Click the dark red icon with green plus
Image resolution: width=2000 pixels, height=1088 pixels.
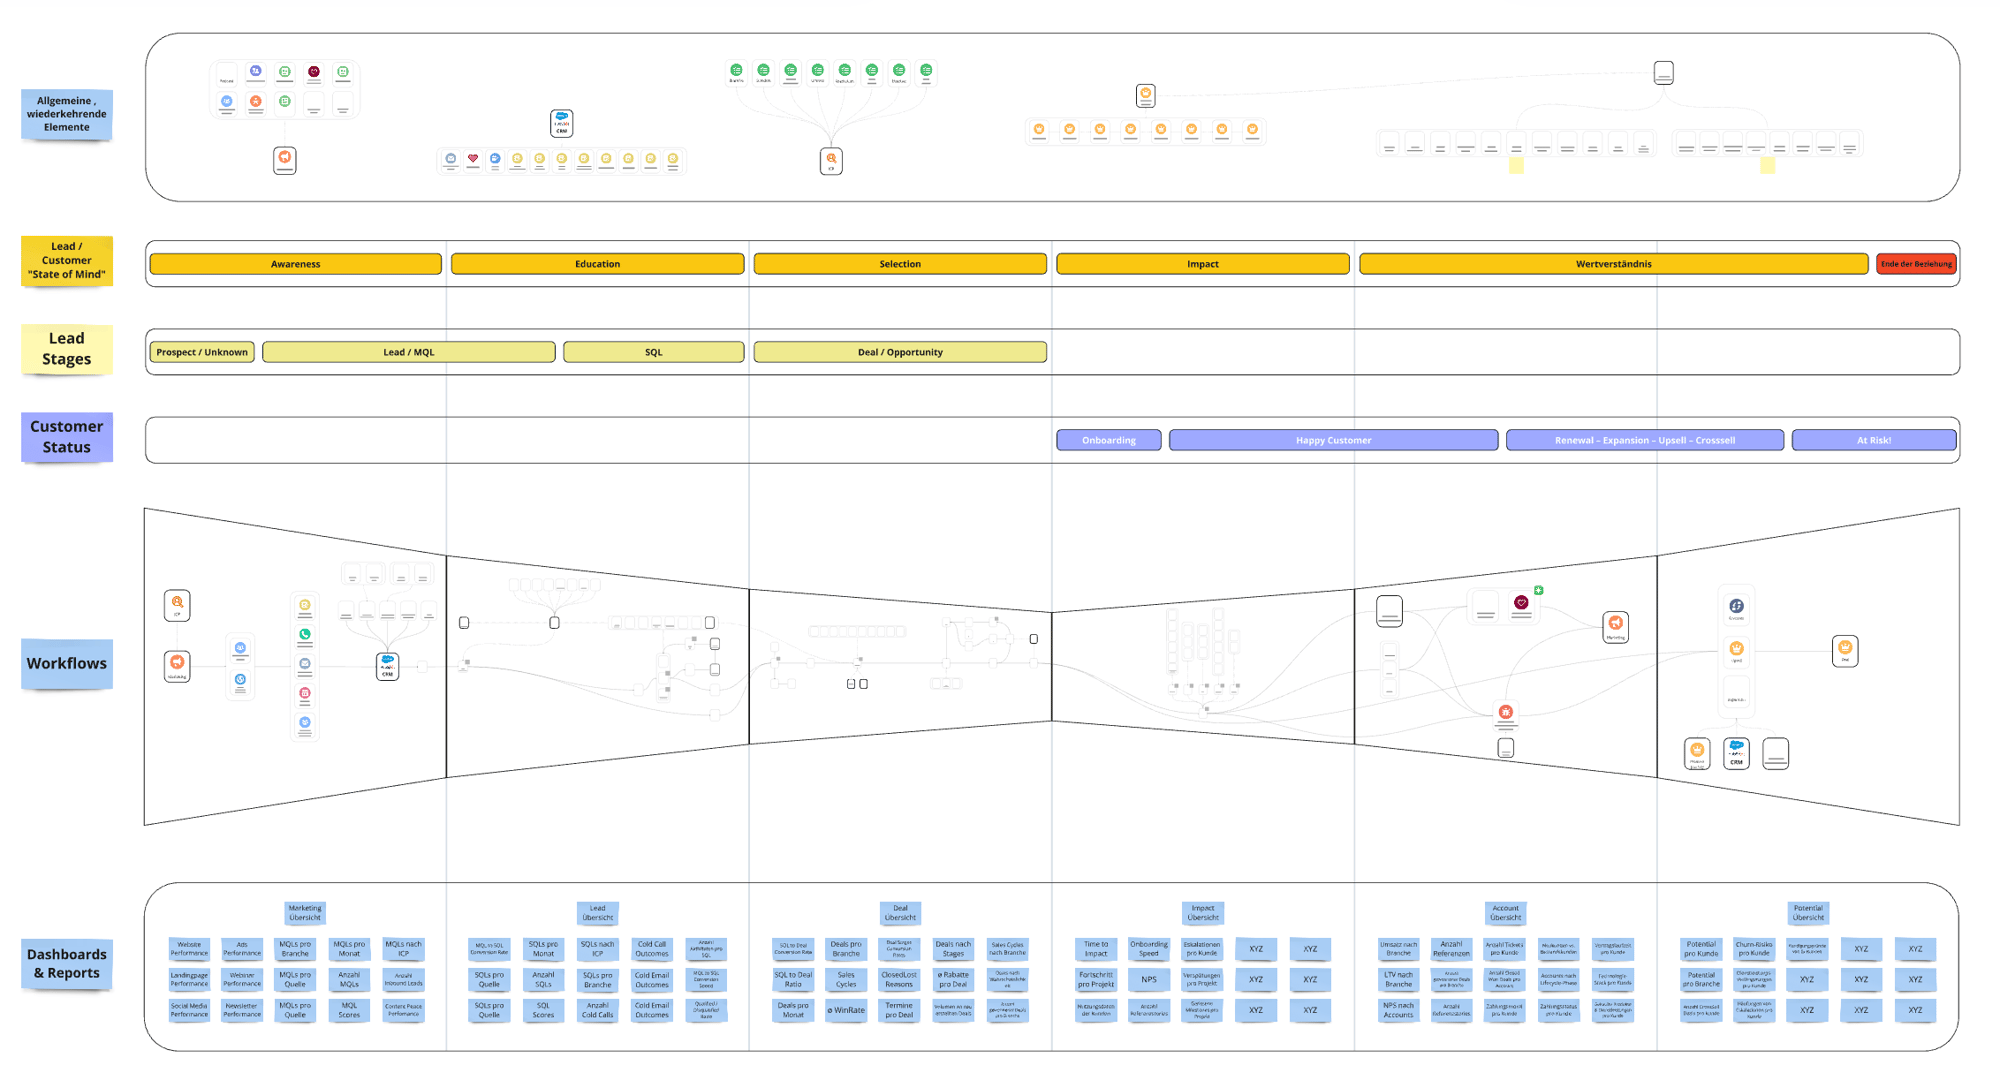[1521, 602]
